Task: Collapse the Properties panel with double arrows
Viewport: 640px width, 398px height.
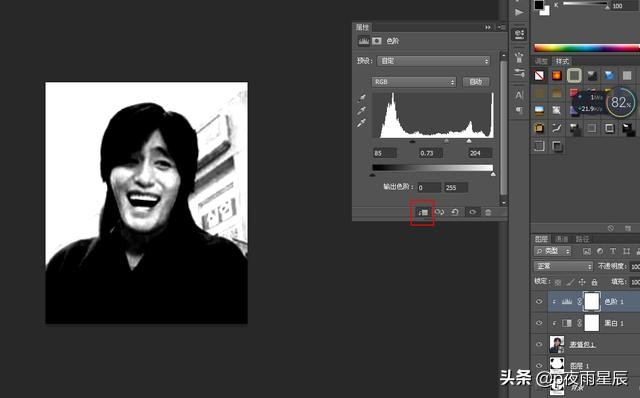Action: [488, 27]
